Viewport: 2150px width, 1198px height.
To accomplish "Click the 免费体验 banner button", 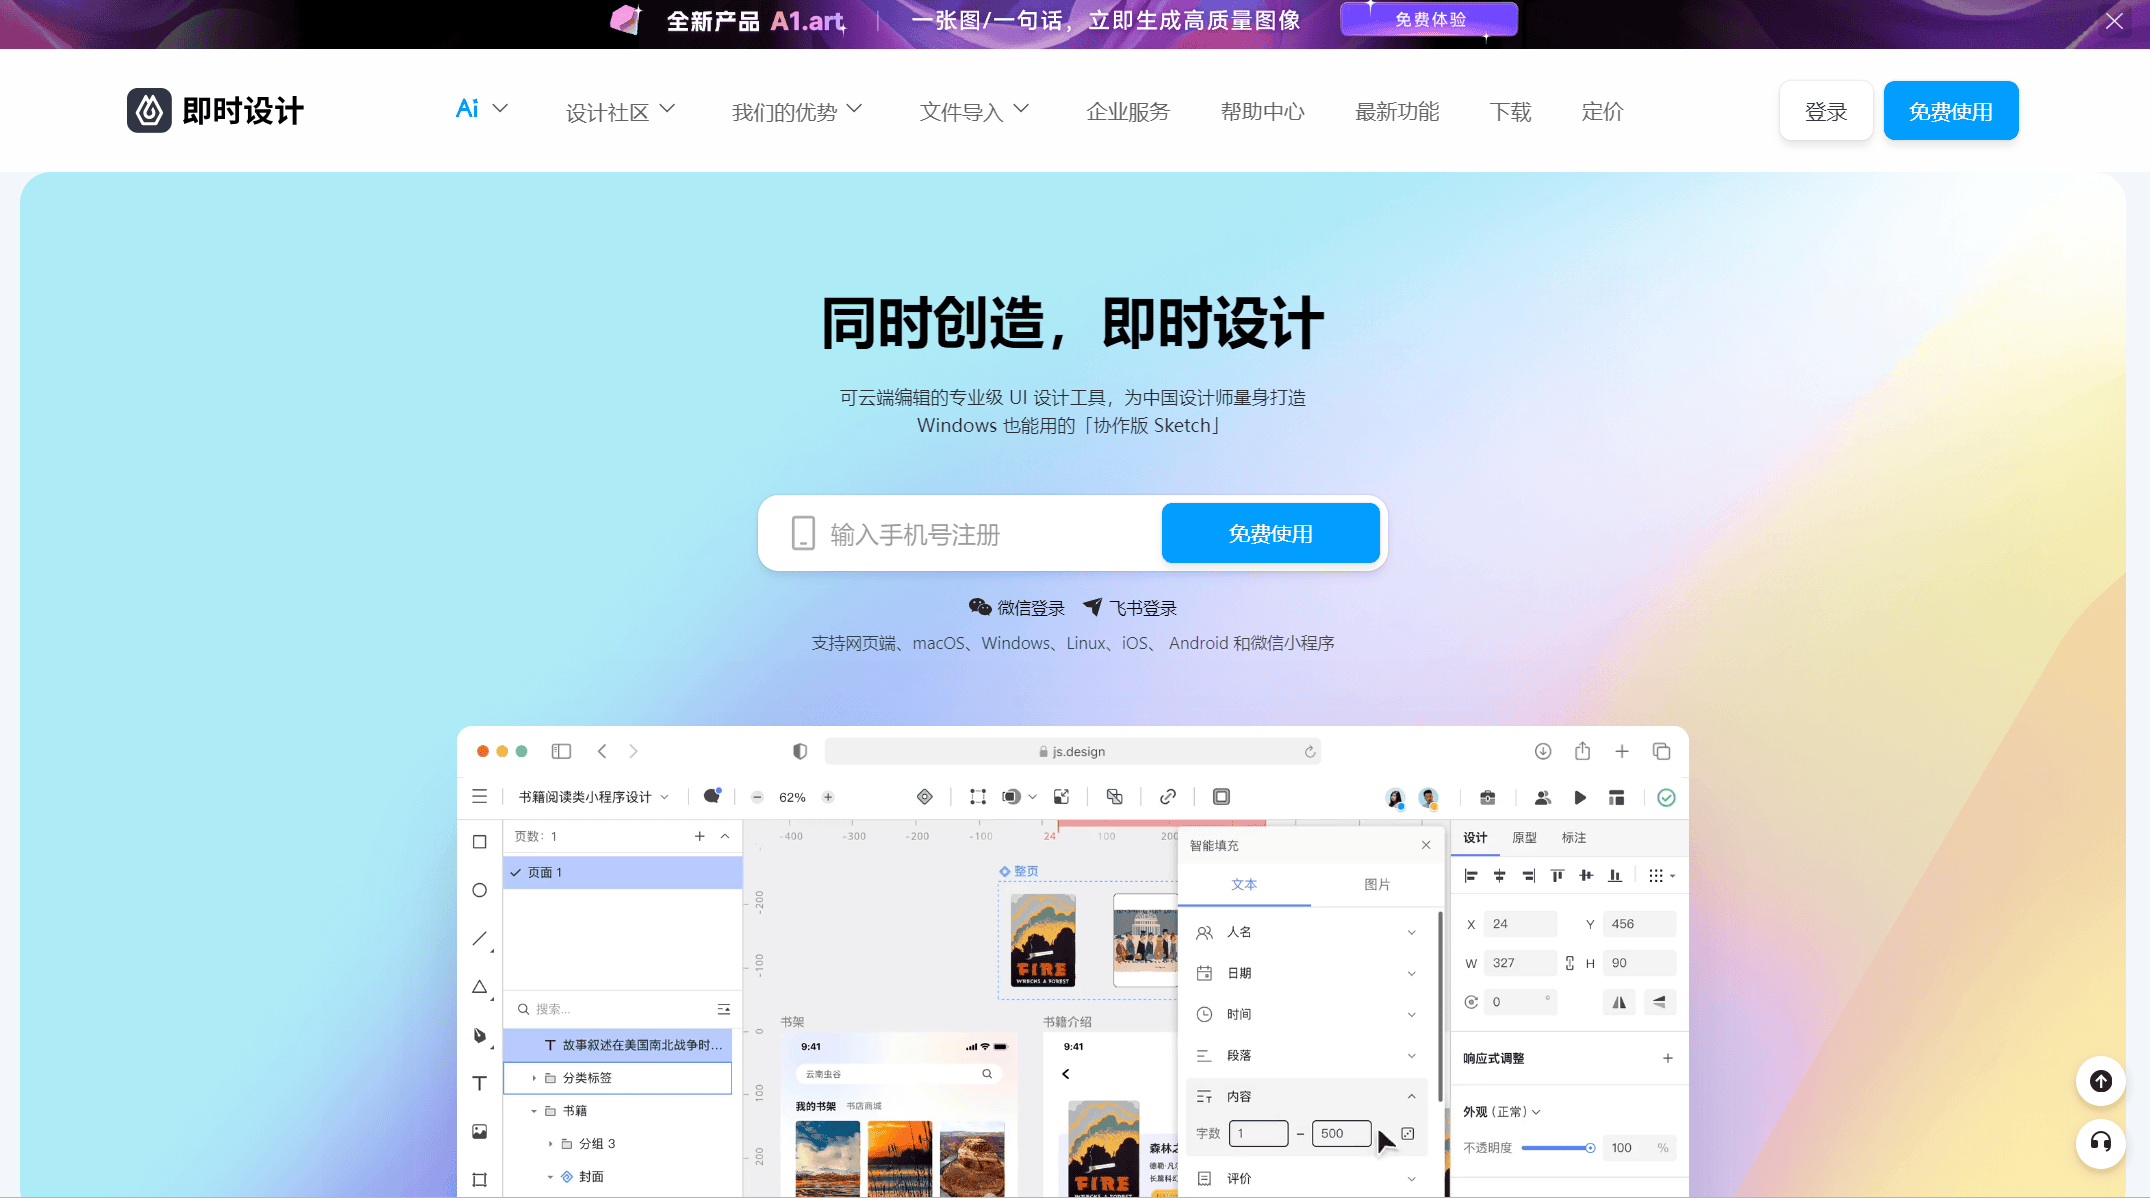I will (x=1429, y=19).
